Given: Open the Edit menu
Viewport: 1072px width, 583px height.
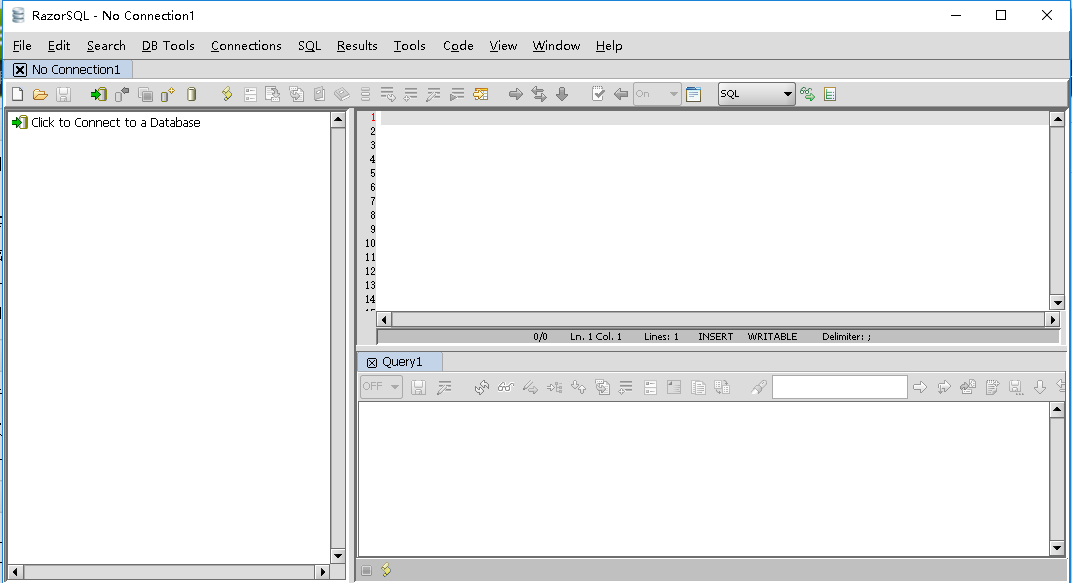Looking at the screenshot, I should [x=59, y=46].
